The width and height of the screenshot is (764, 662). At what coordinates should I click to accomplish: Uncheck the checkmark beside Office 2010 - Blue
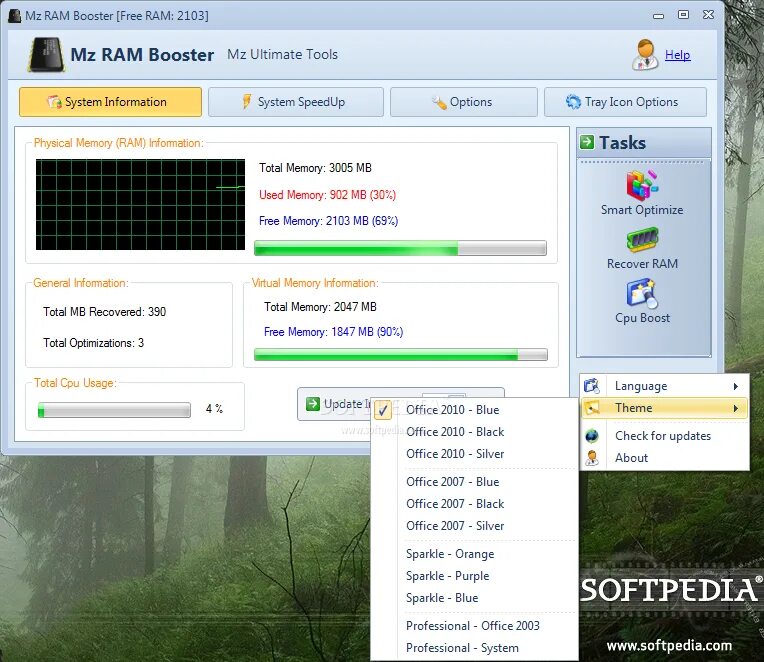coord(383,410)
